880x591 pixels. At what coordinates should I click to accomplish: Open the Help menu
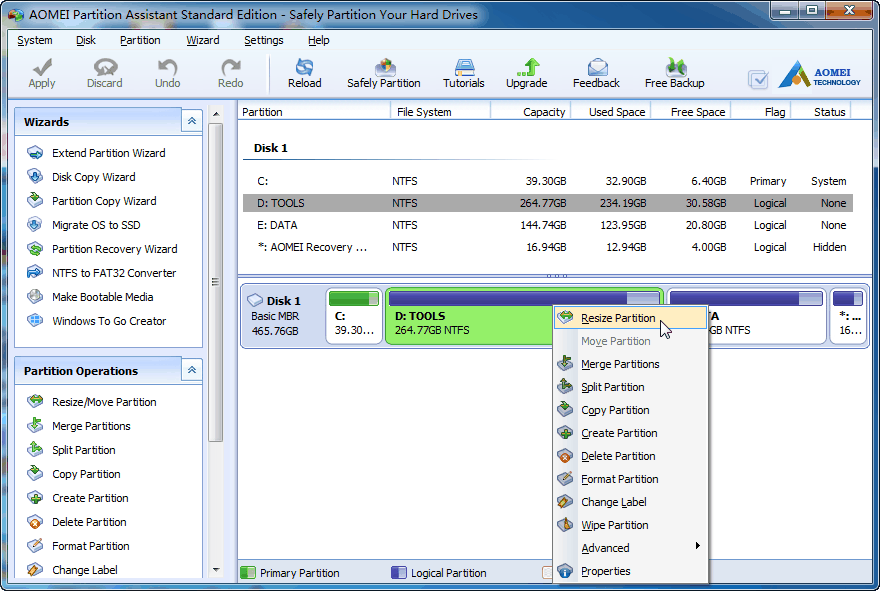point(319,40)
